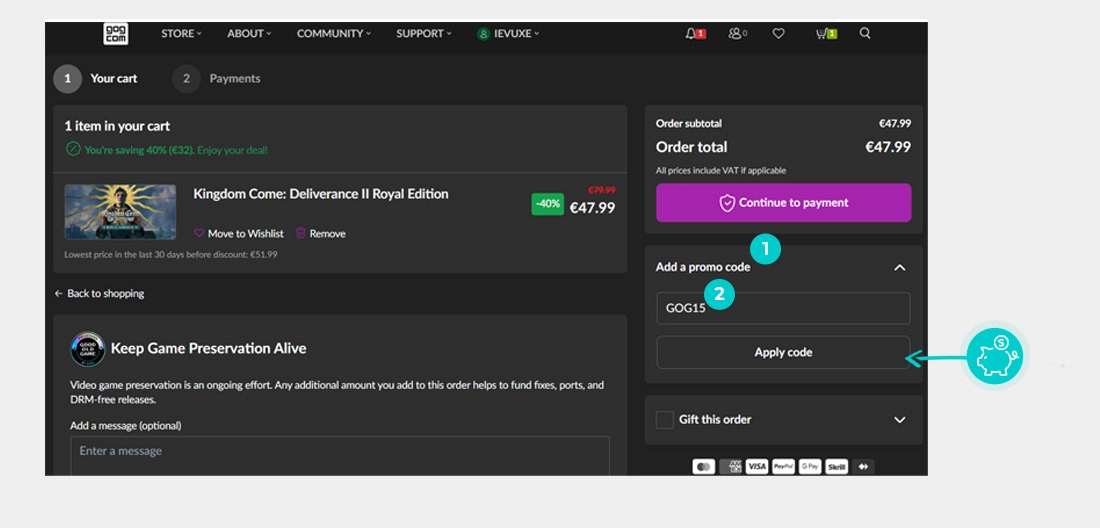Click the promo code input field

pos(784,309)
